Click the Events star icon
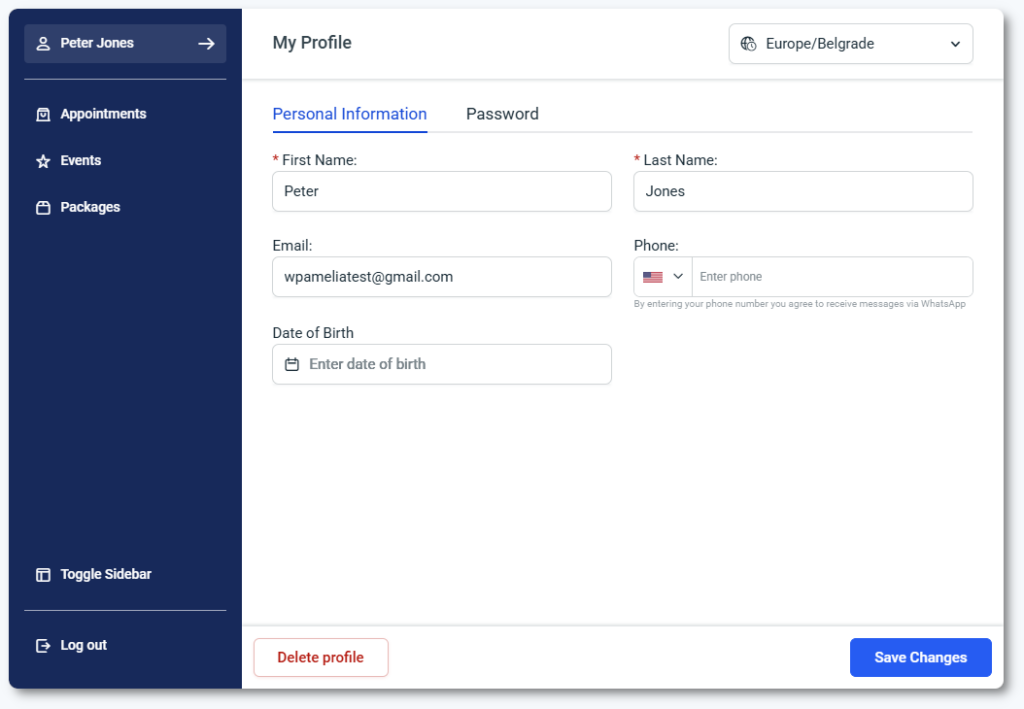1024x709 pixels. [x=43, y=161]
